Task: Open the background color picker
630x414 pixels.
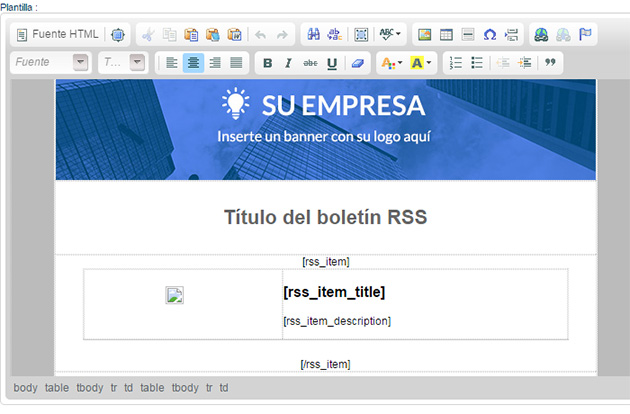Action: (x=421, y=63)
